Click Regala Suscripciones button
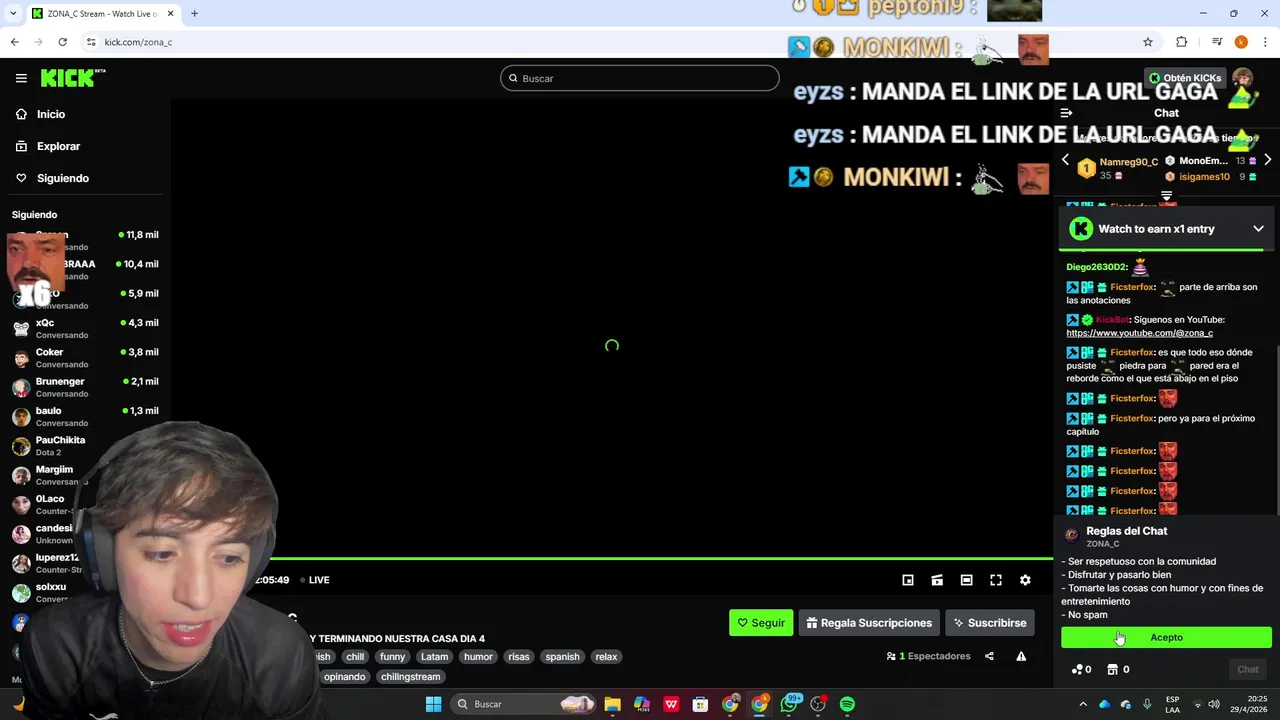This screenshot has width=1280, height=720. click(x=869, y=623)
